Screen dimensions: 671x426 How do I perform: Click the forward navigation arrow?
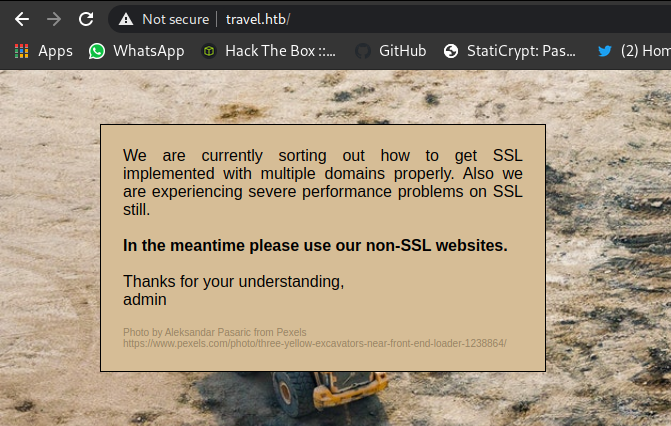tap(54, 19)
